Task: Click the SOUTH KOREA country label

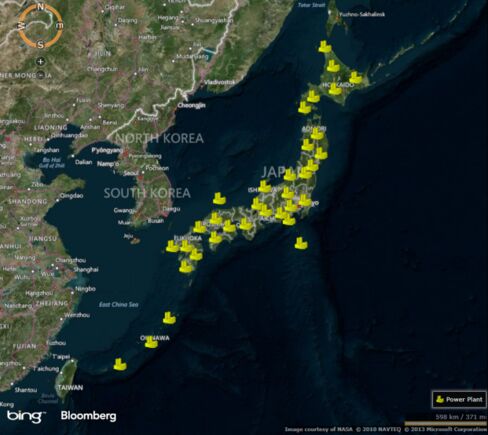Action: coord(147,193)
